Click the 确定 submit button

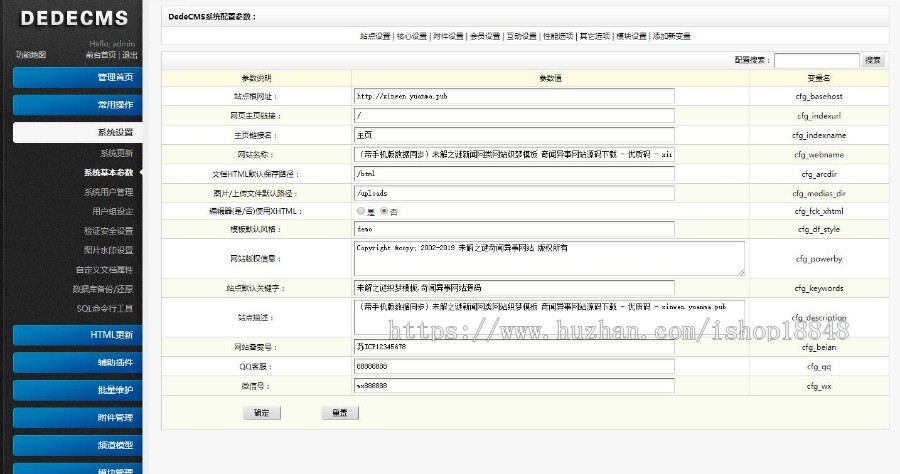click(262, 413)
